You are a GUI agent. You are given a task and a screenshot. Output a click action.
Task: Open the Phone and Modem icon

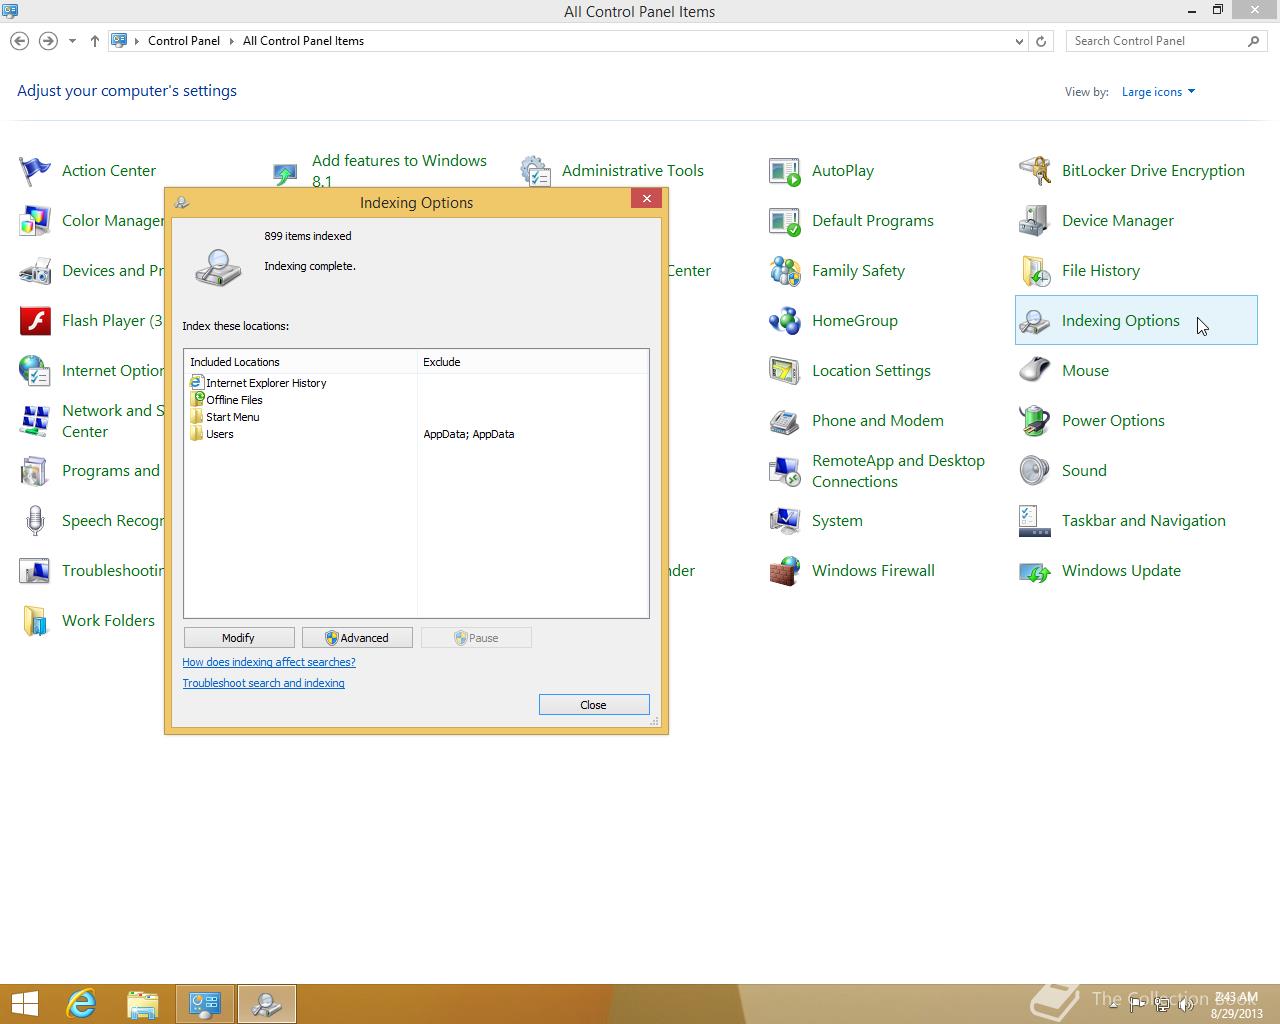(x=785, y=421)
